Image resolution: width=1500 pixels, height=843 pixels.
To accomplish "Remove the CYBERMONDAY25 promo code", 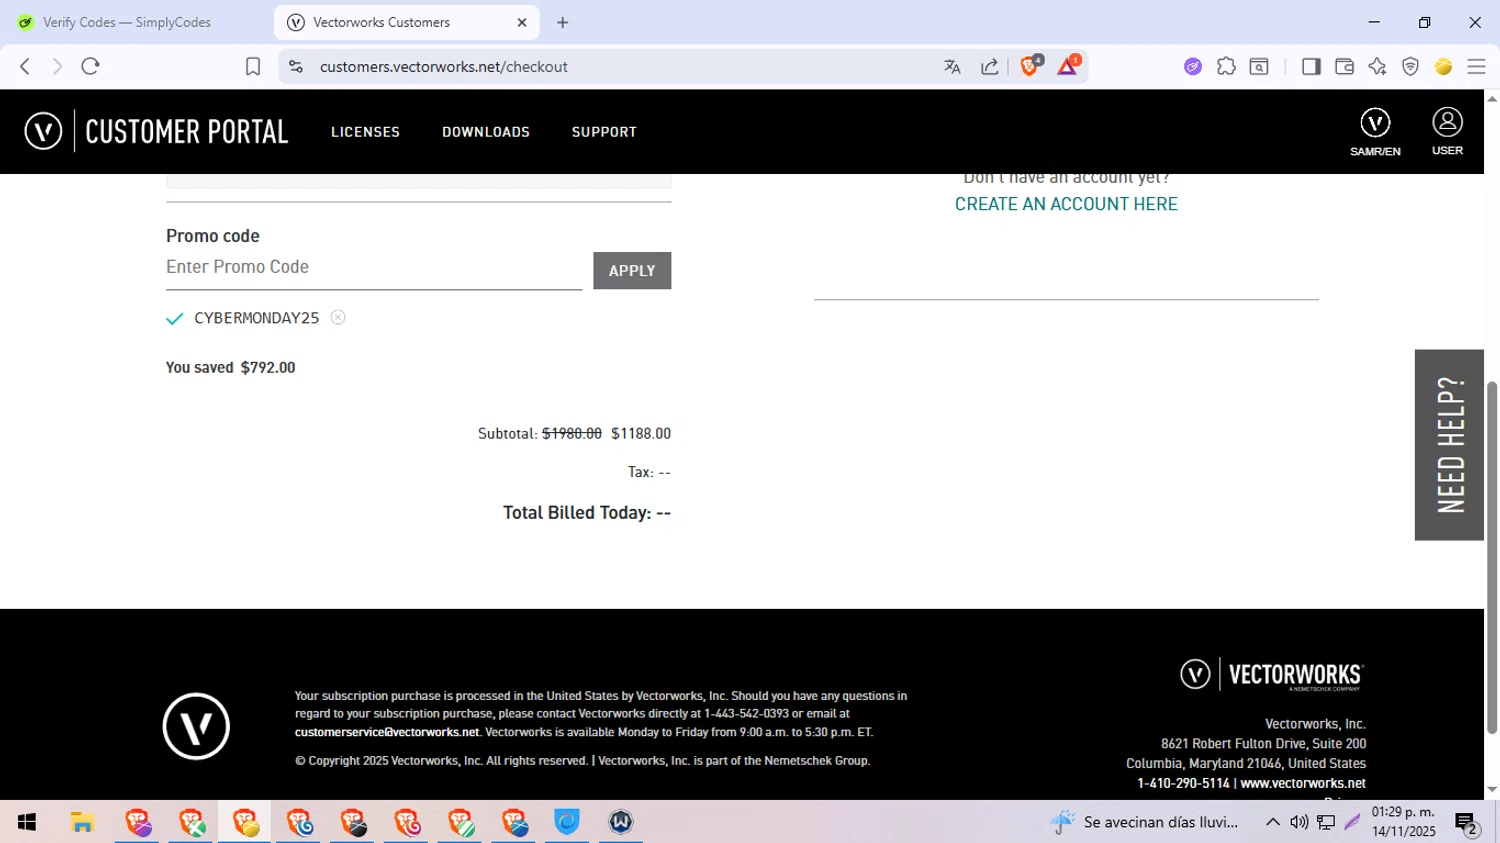I will [x=338, y=317].
